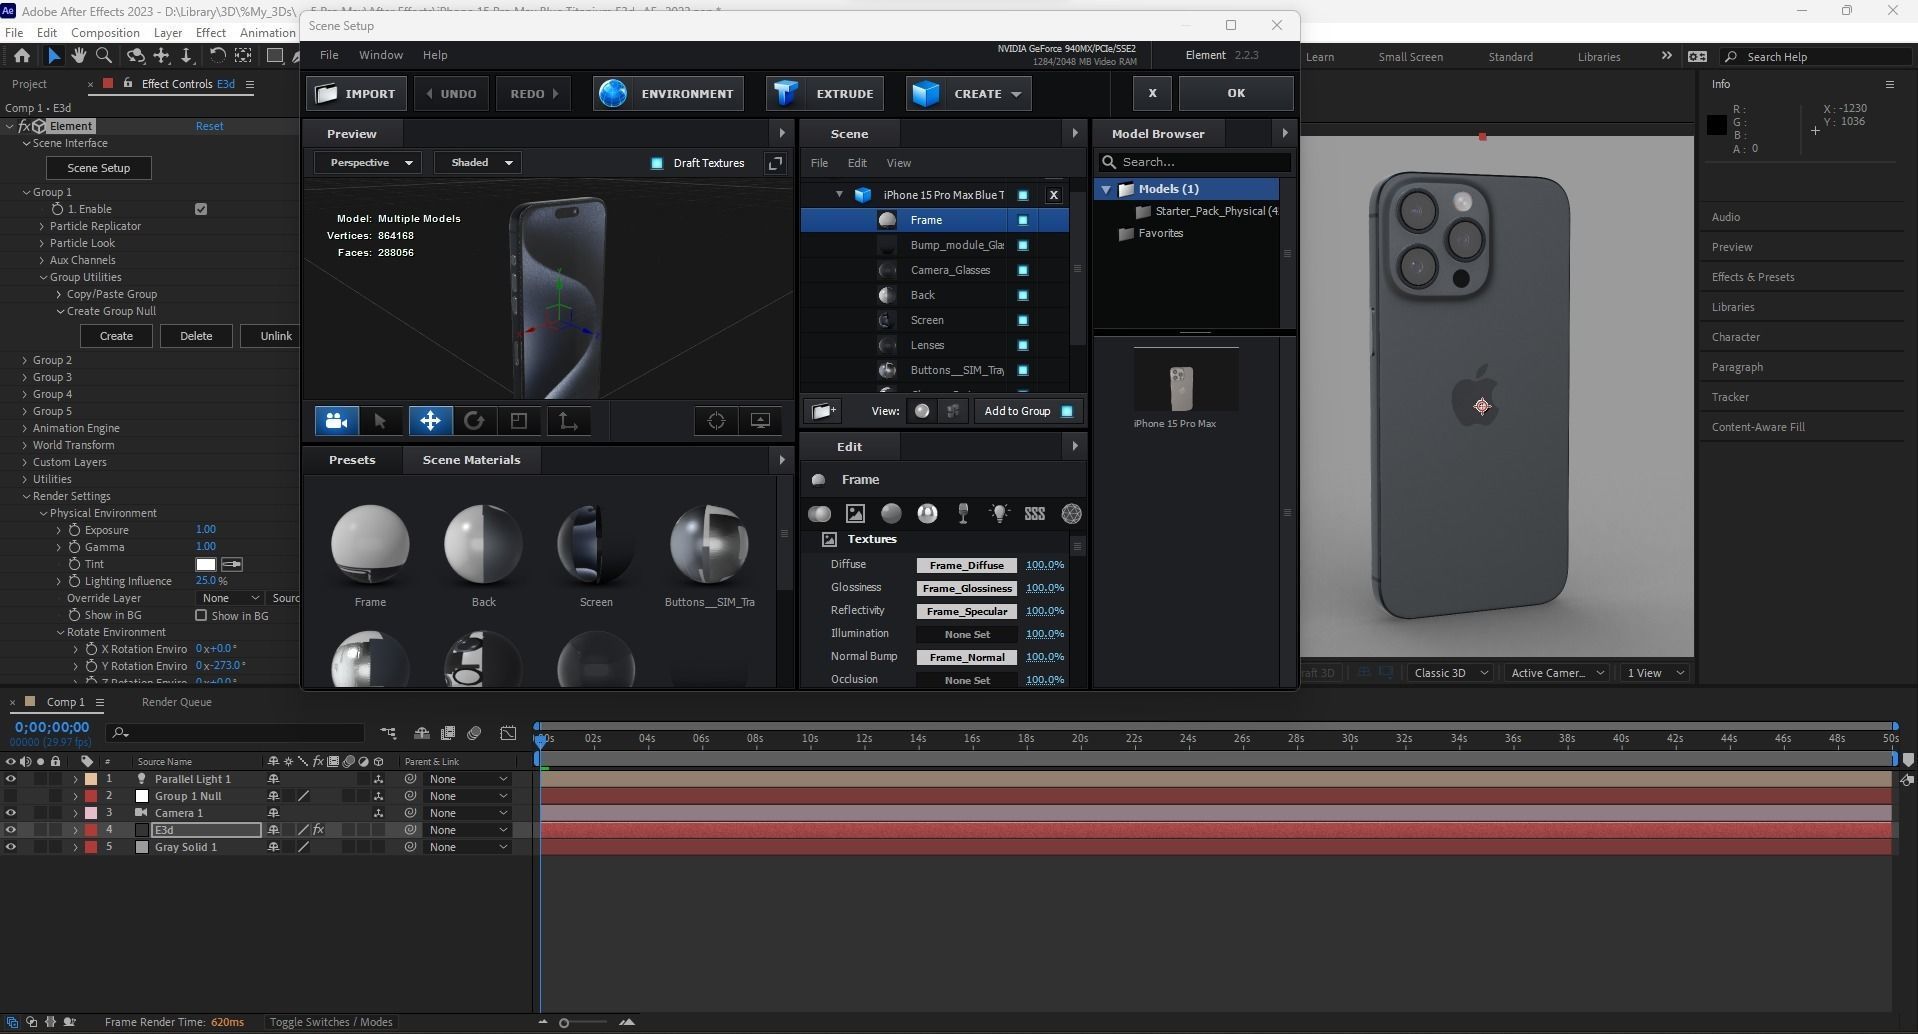Image resolution: width=1918 pixels, height=1034 pixels.
Task: Select the Hand tool in After Effects
Action: [x=79, y=56]
